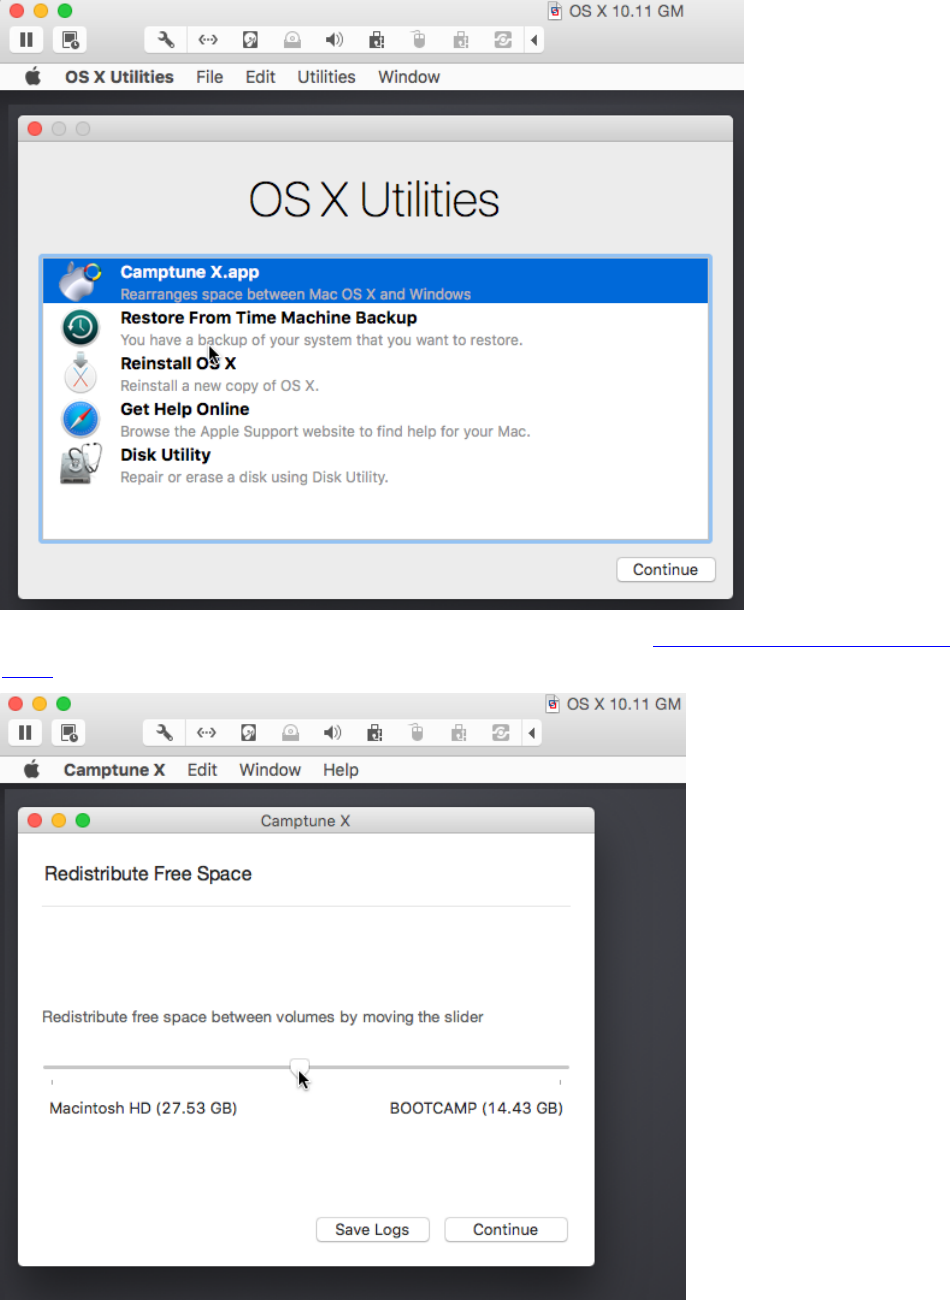Open Apple menu beside OS X Utilities

point(33,77)
